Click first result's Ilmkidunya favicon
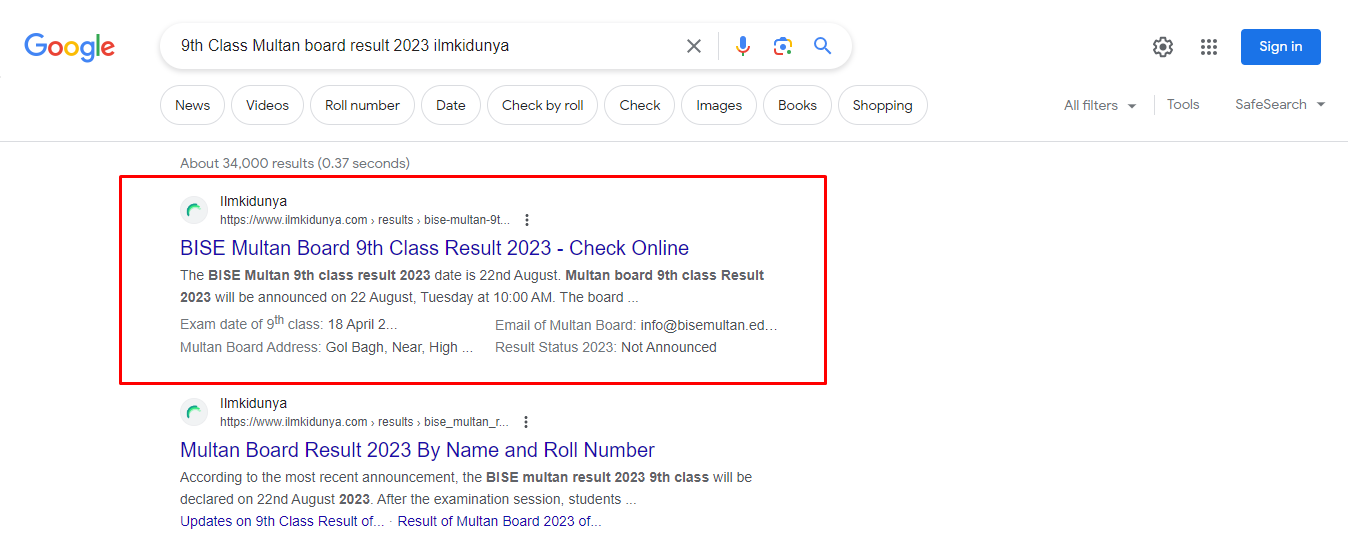This screenshot has height=543, width=1348. point(194,210)
